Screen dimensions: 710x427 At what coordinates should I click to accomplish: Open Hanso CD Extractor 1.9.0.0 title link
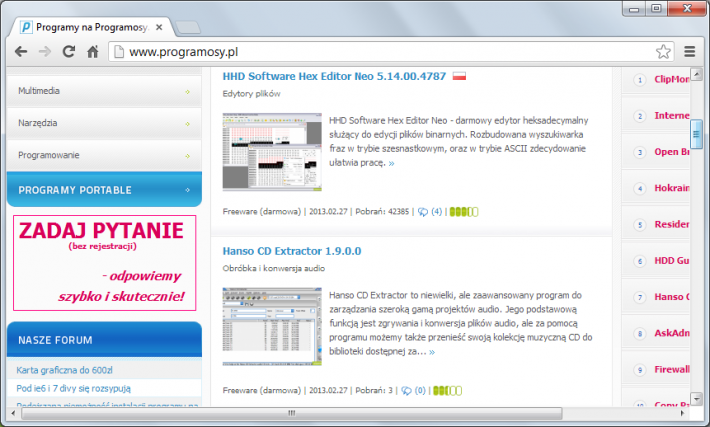[x=292, y=251]
